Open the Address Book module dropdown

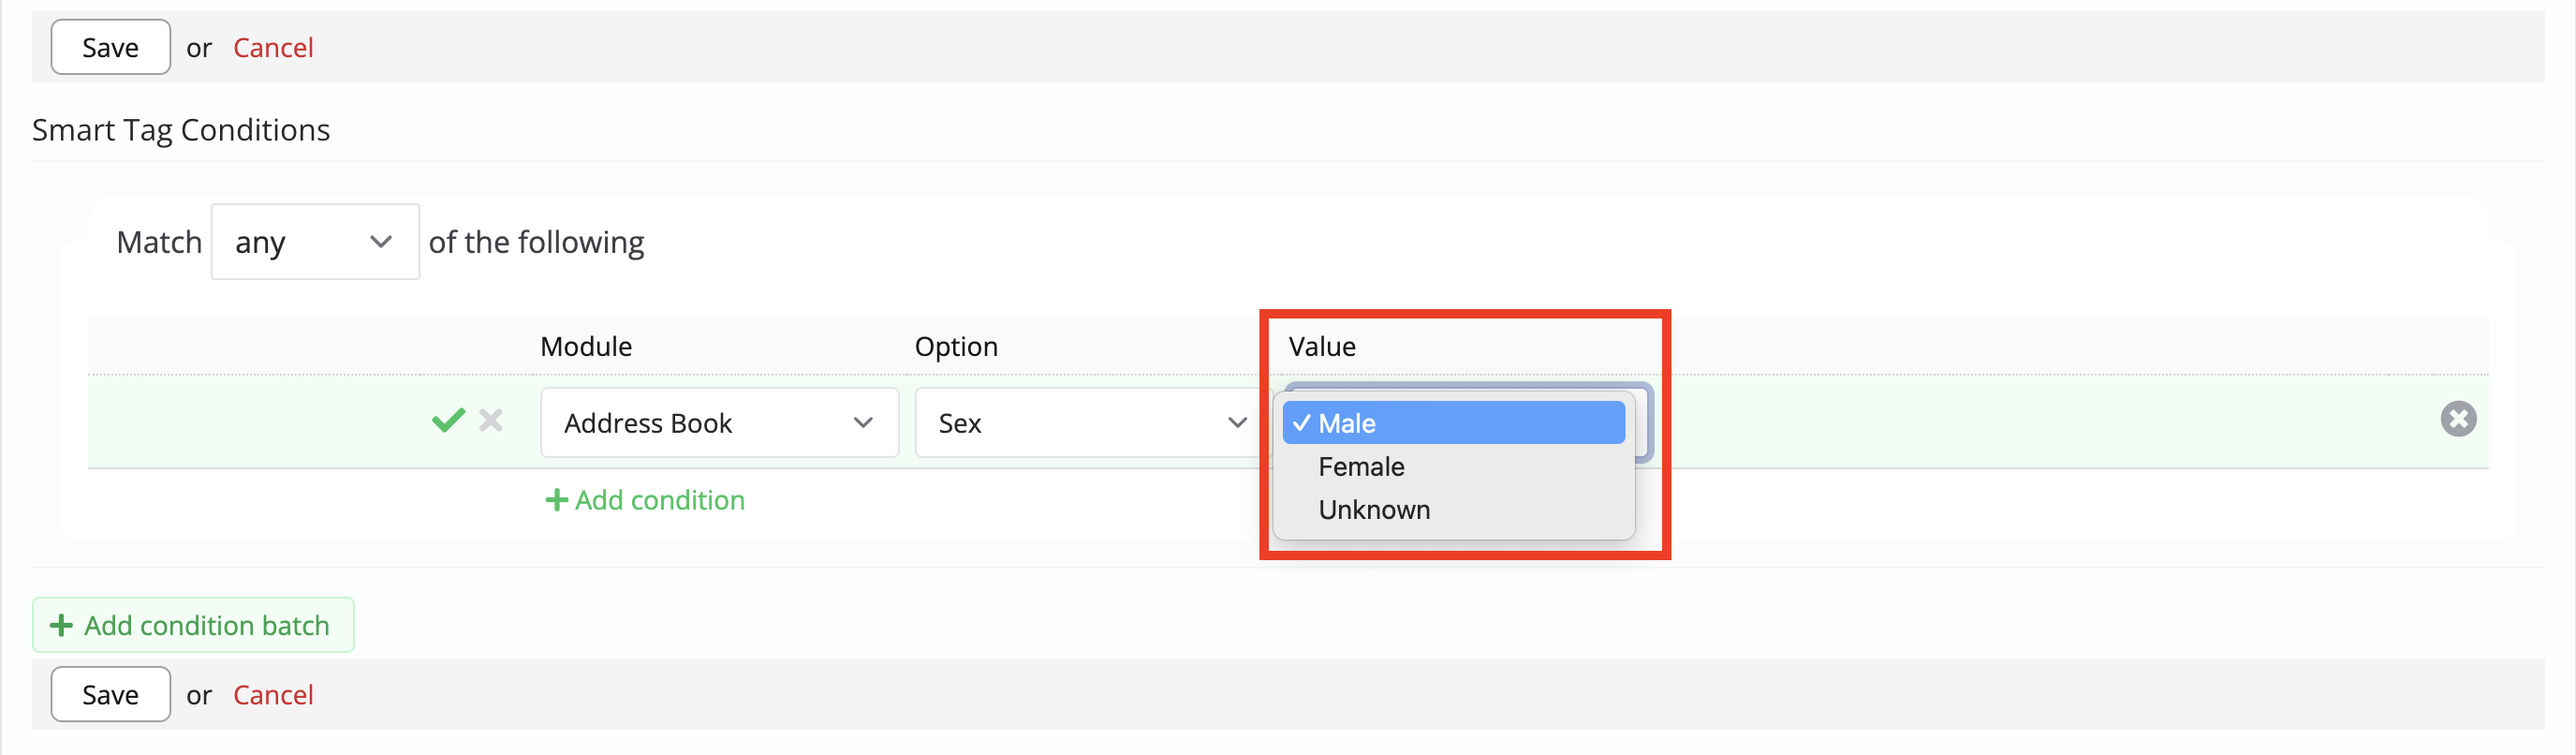click(720, 423)
